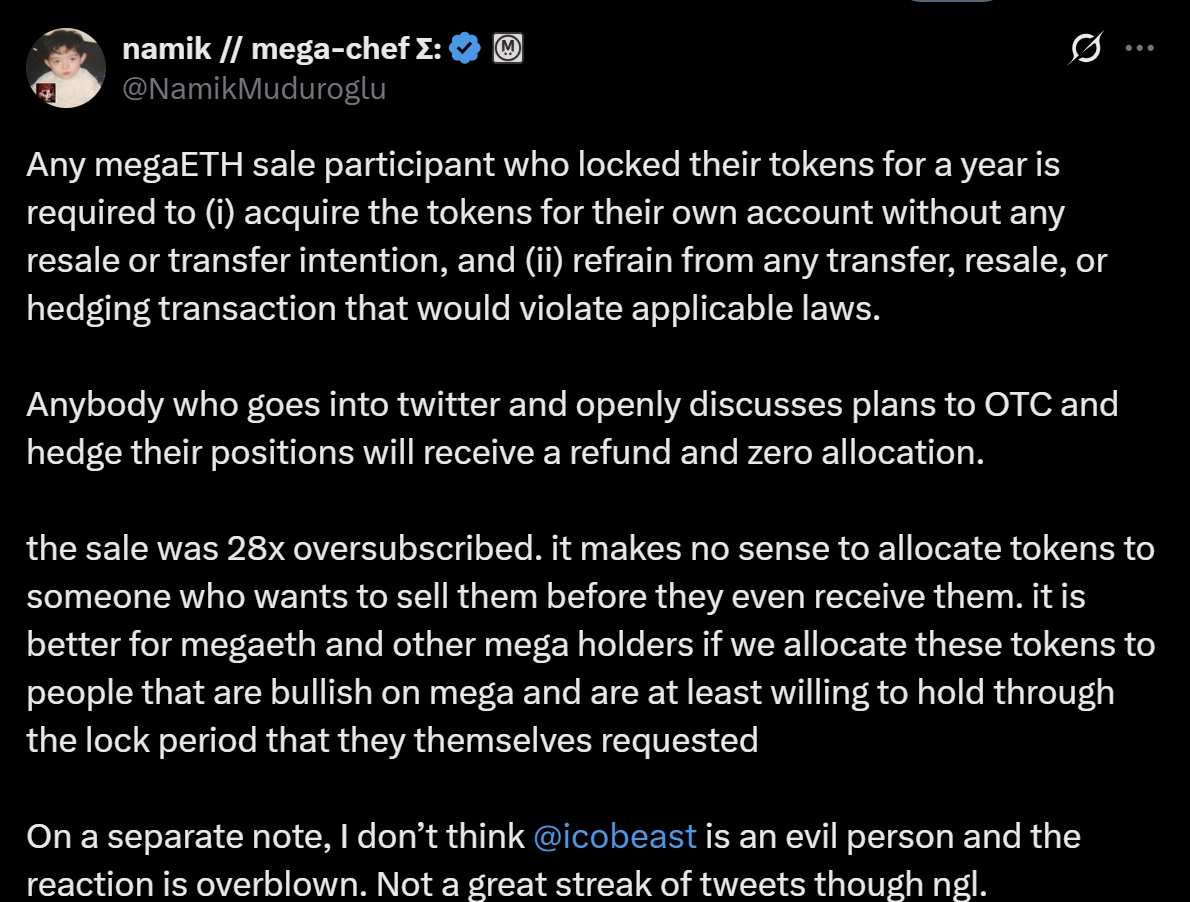Click the 'lock period that they themselves requested' line
The image size is (1190, 902).
pos(392,740)
